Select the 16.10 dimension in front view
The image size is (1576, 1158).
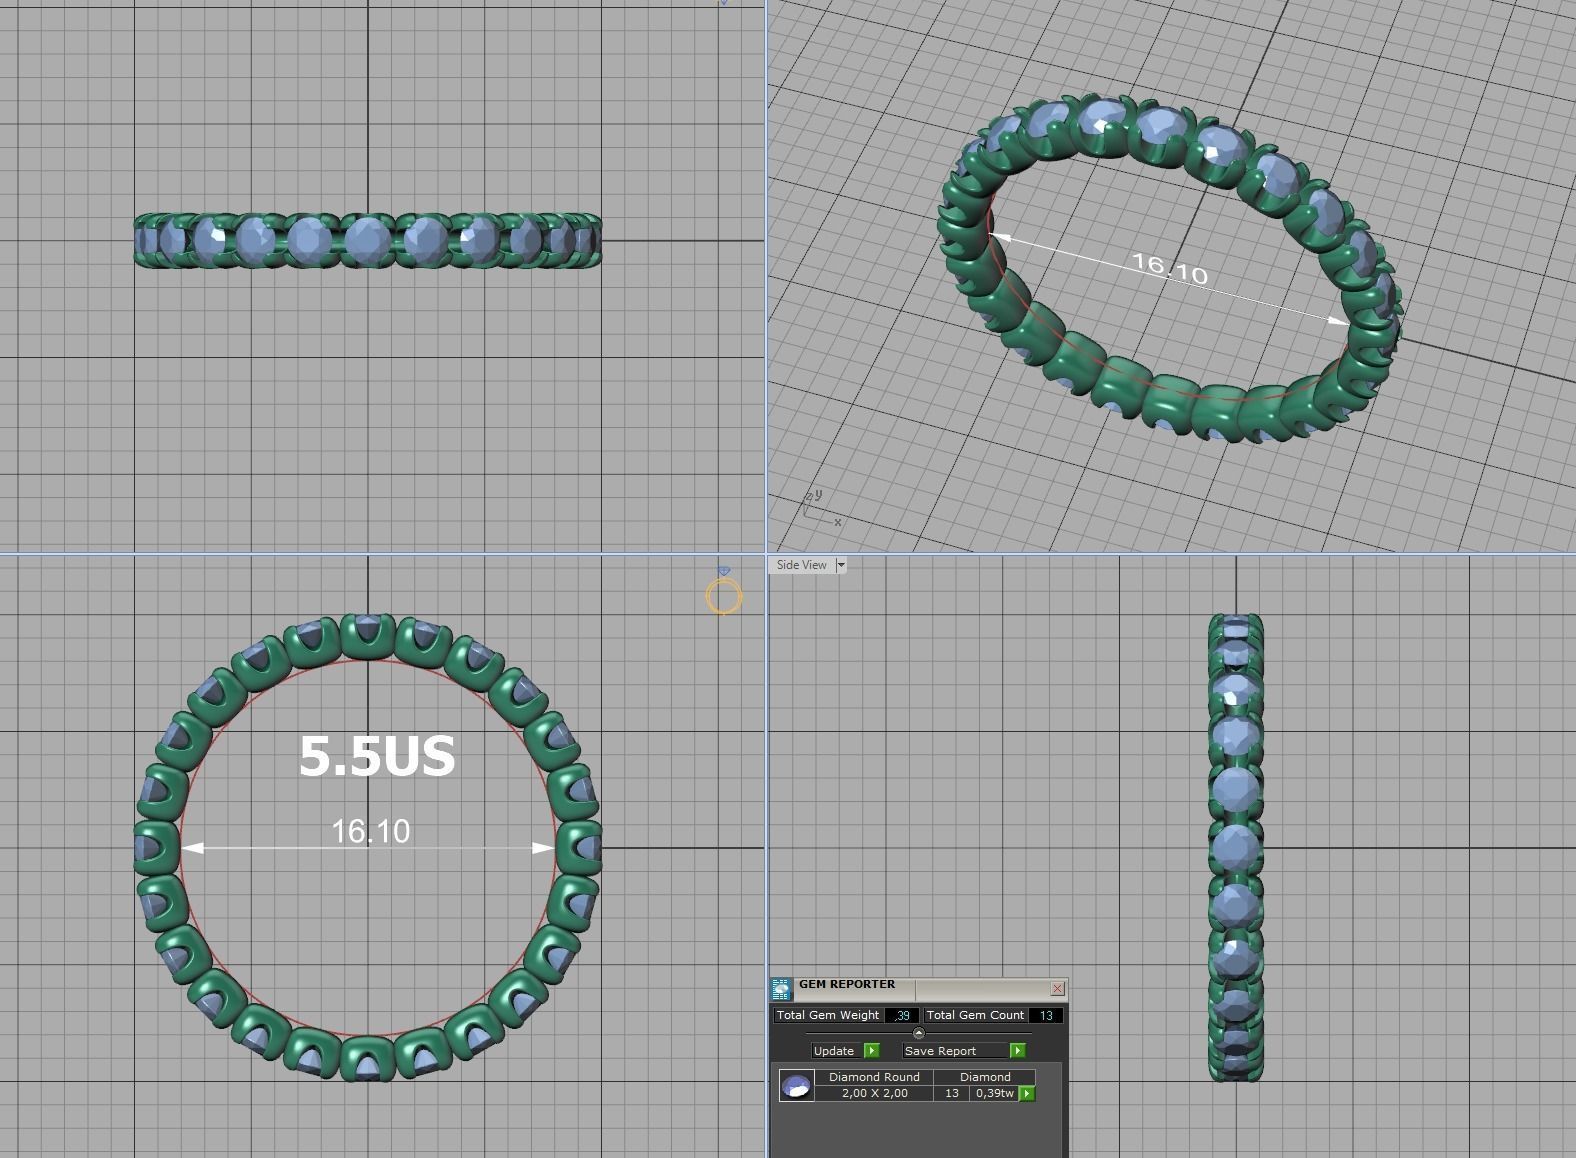(x=370, y=831)
